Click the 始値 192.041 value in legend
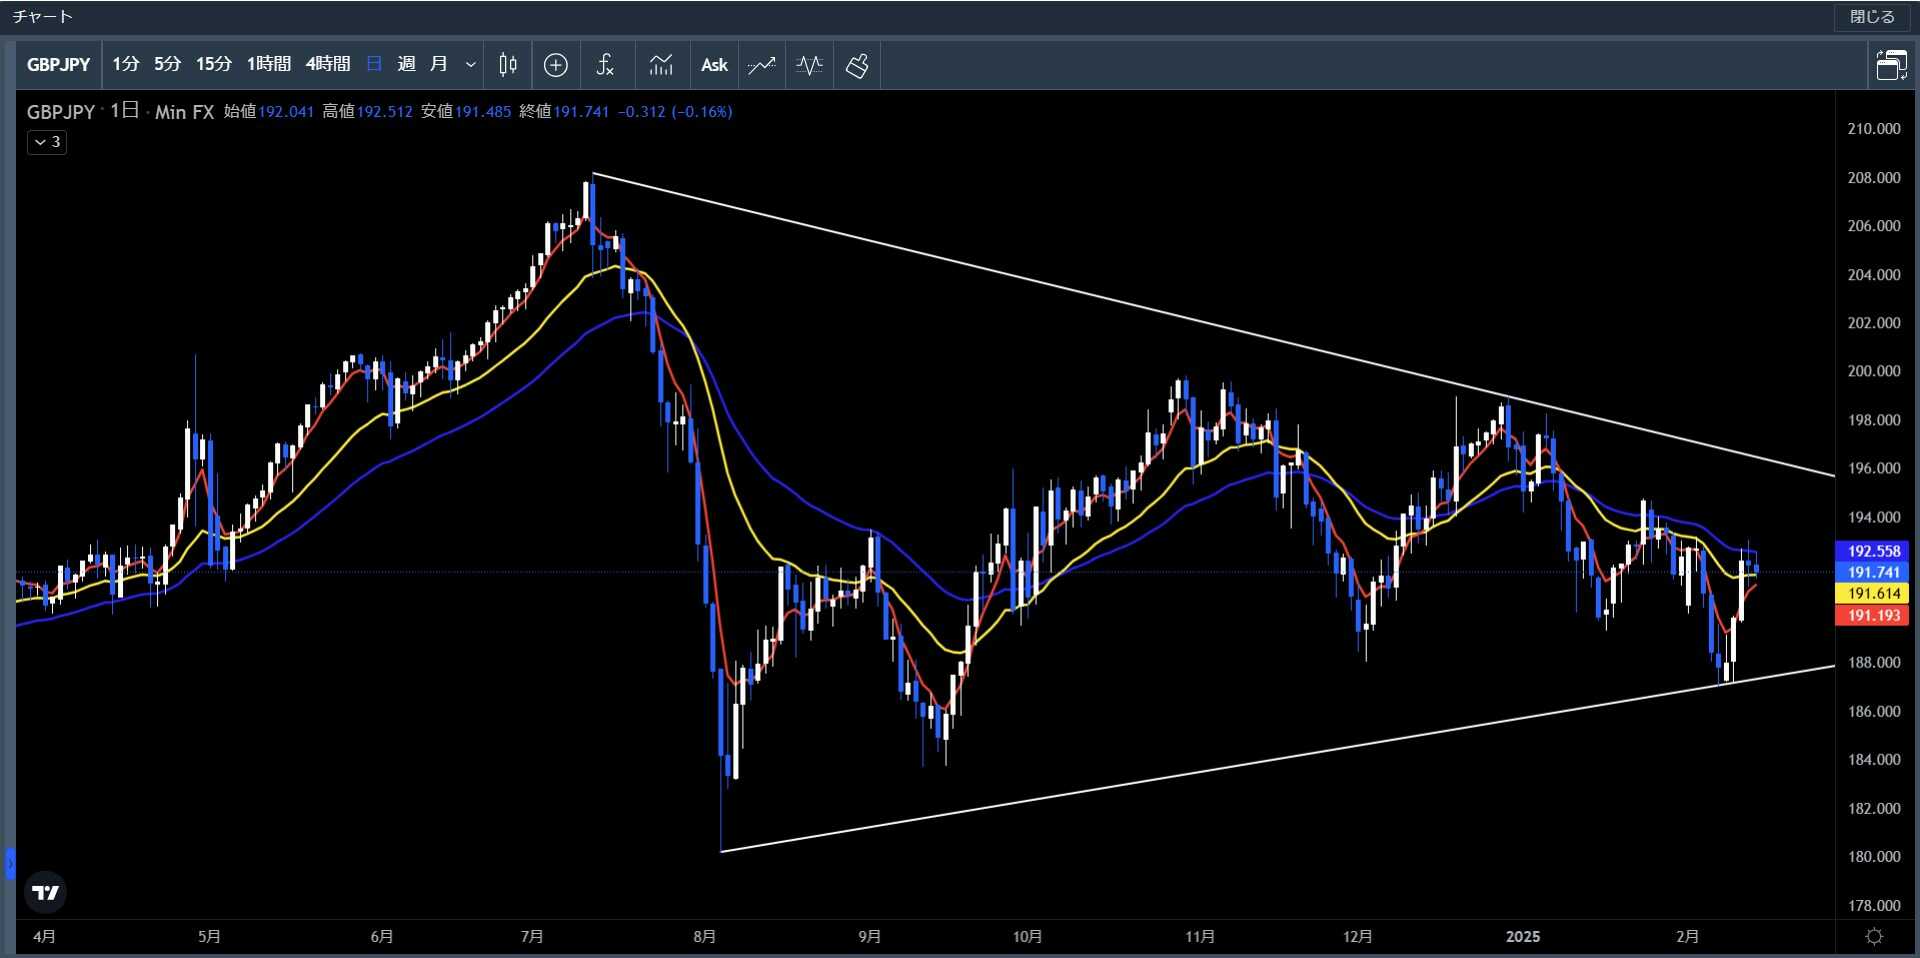The width and height of the screenshot is (1920, 958). pos(286,112)
